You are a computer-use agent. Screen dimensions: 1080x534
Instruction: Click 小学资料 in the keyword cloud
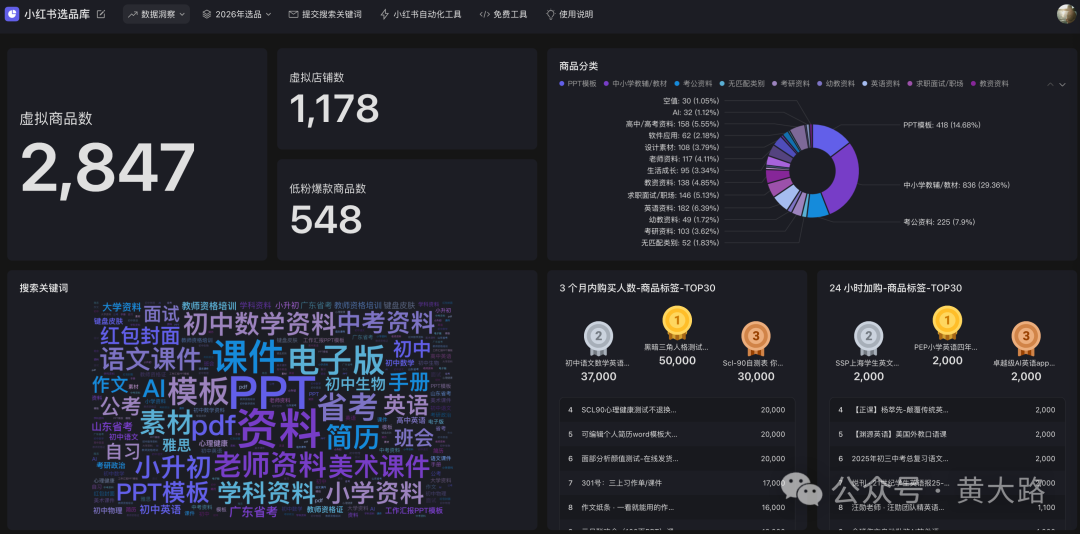point(375,493)
